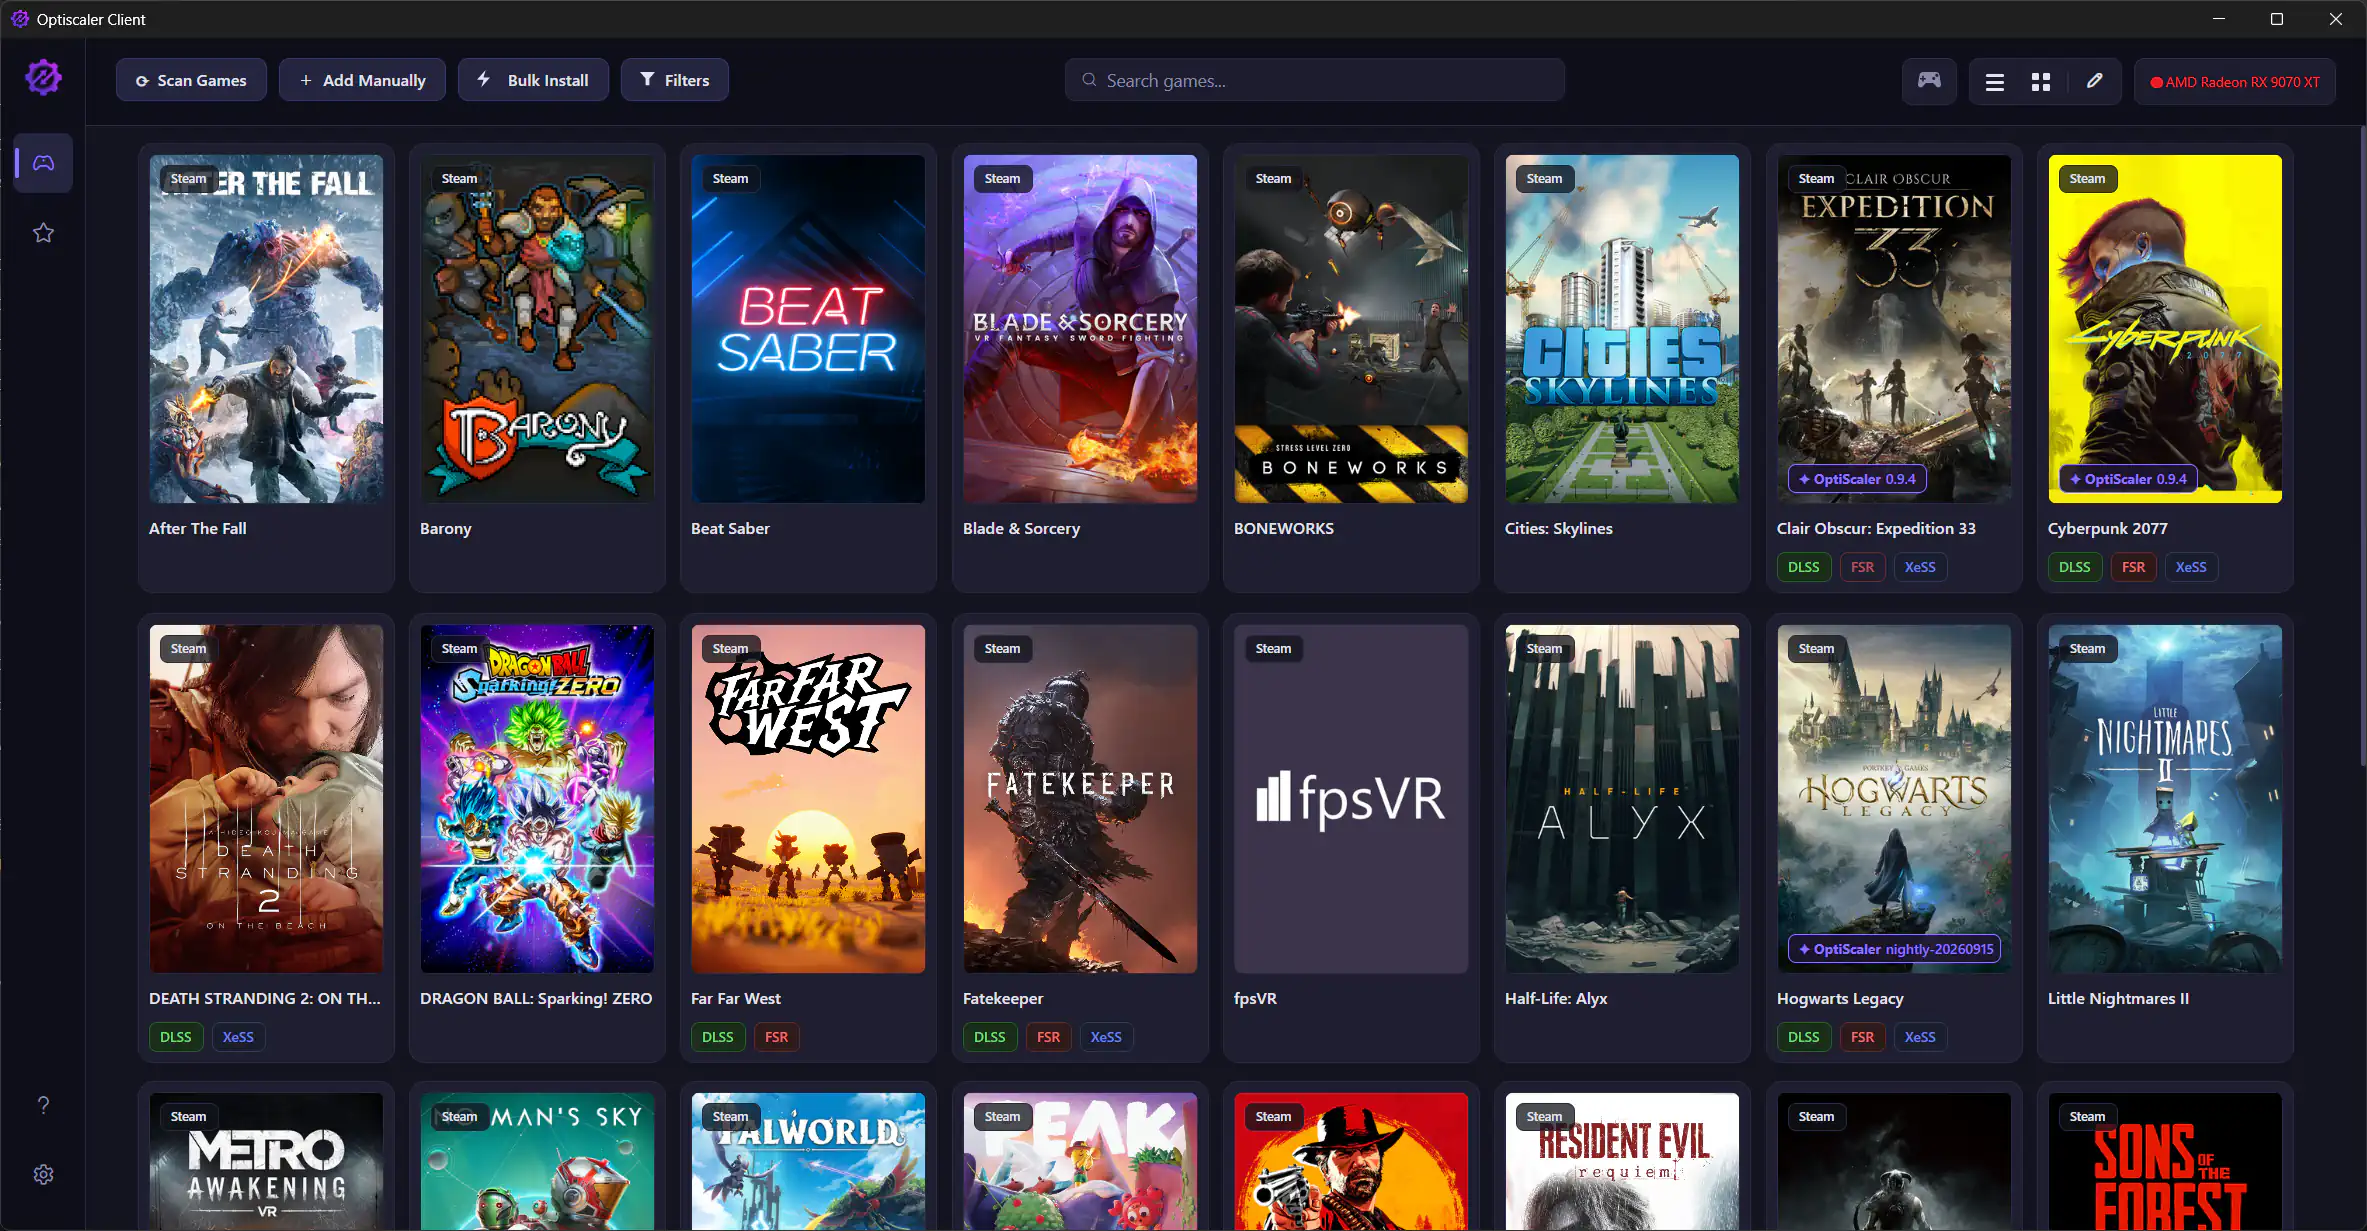The image size is (2367, 1231).
Task: Click DLSS tag under Far Far West
Action: 718,1037
